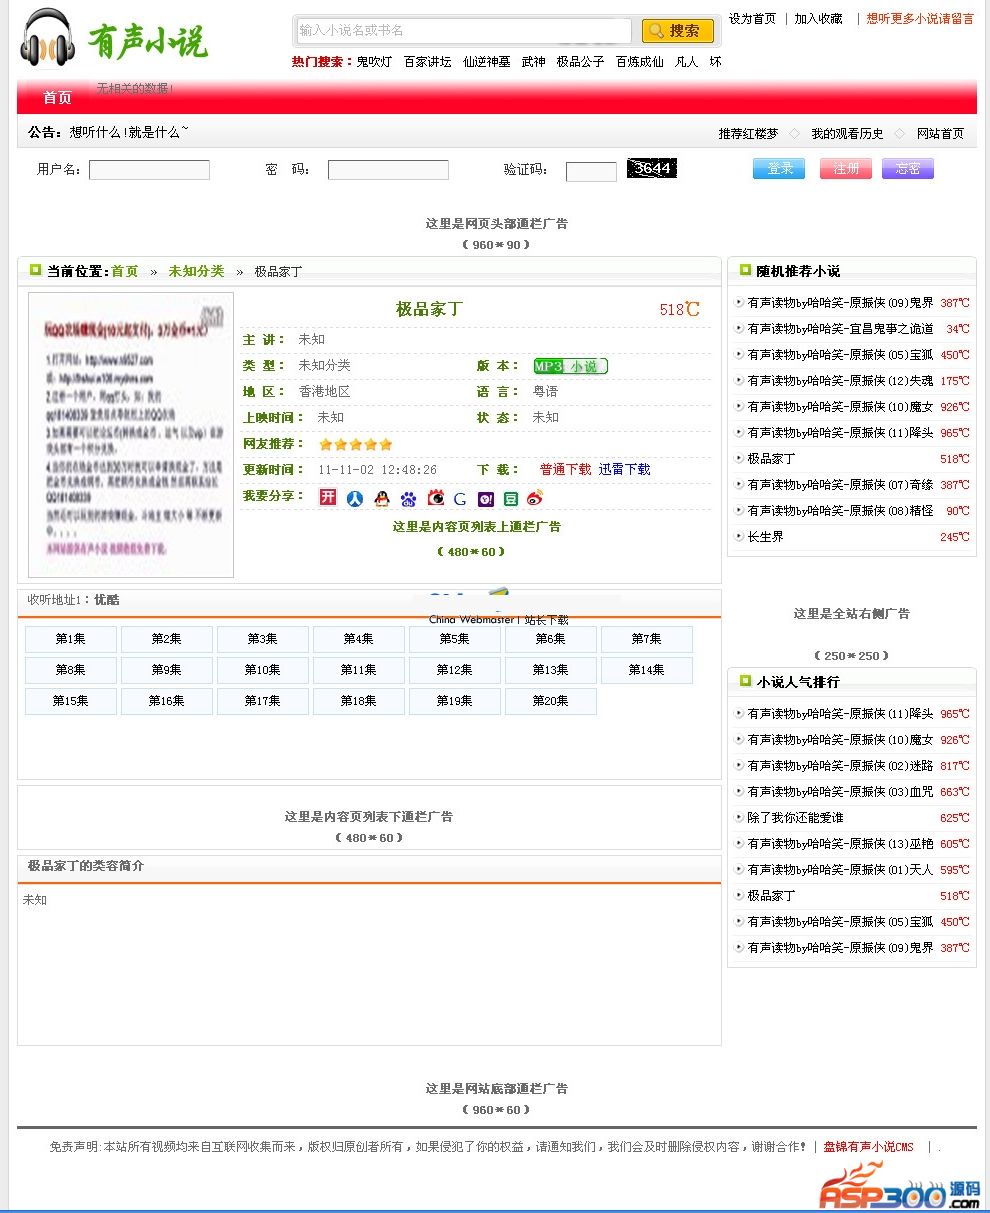Screen dimensions: 990x1213
Task: Select hot search 仙逆神墓
Action: point(487,61)
